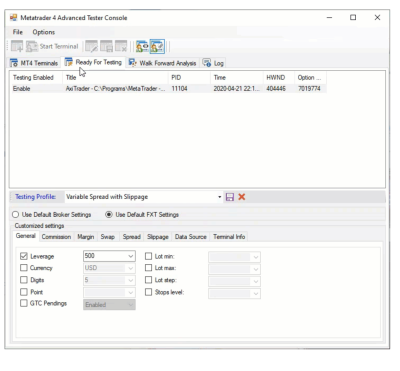This screenshot has height=371, width=400.
Task: Maximize the Advanced Tester Console window
Action: (353, 17)
